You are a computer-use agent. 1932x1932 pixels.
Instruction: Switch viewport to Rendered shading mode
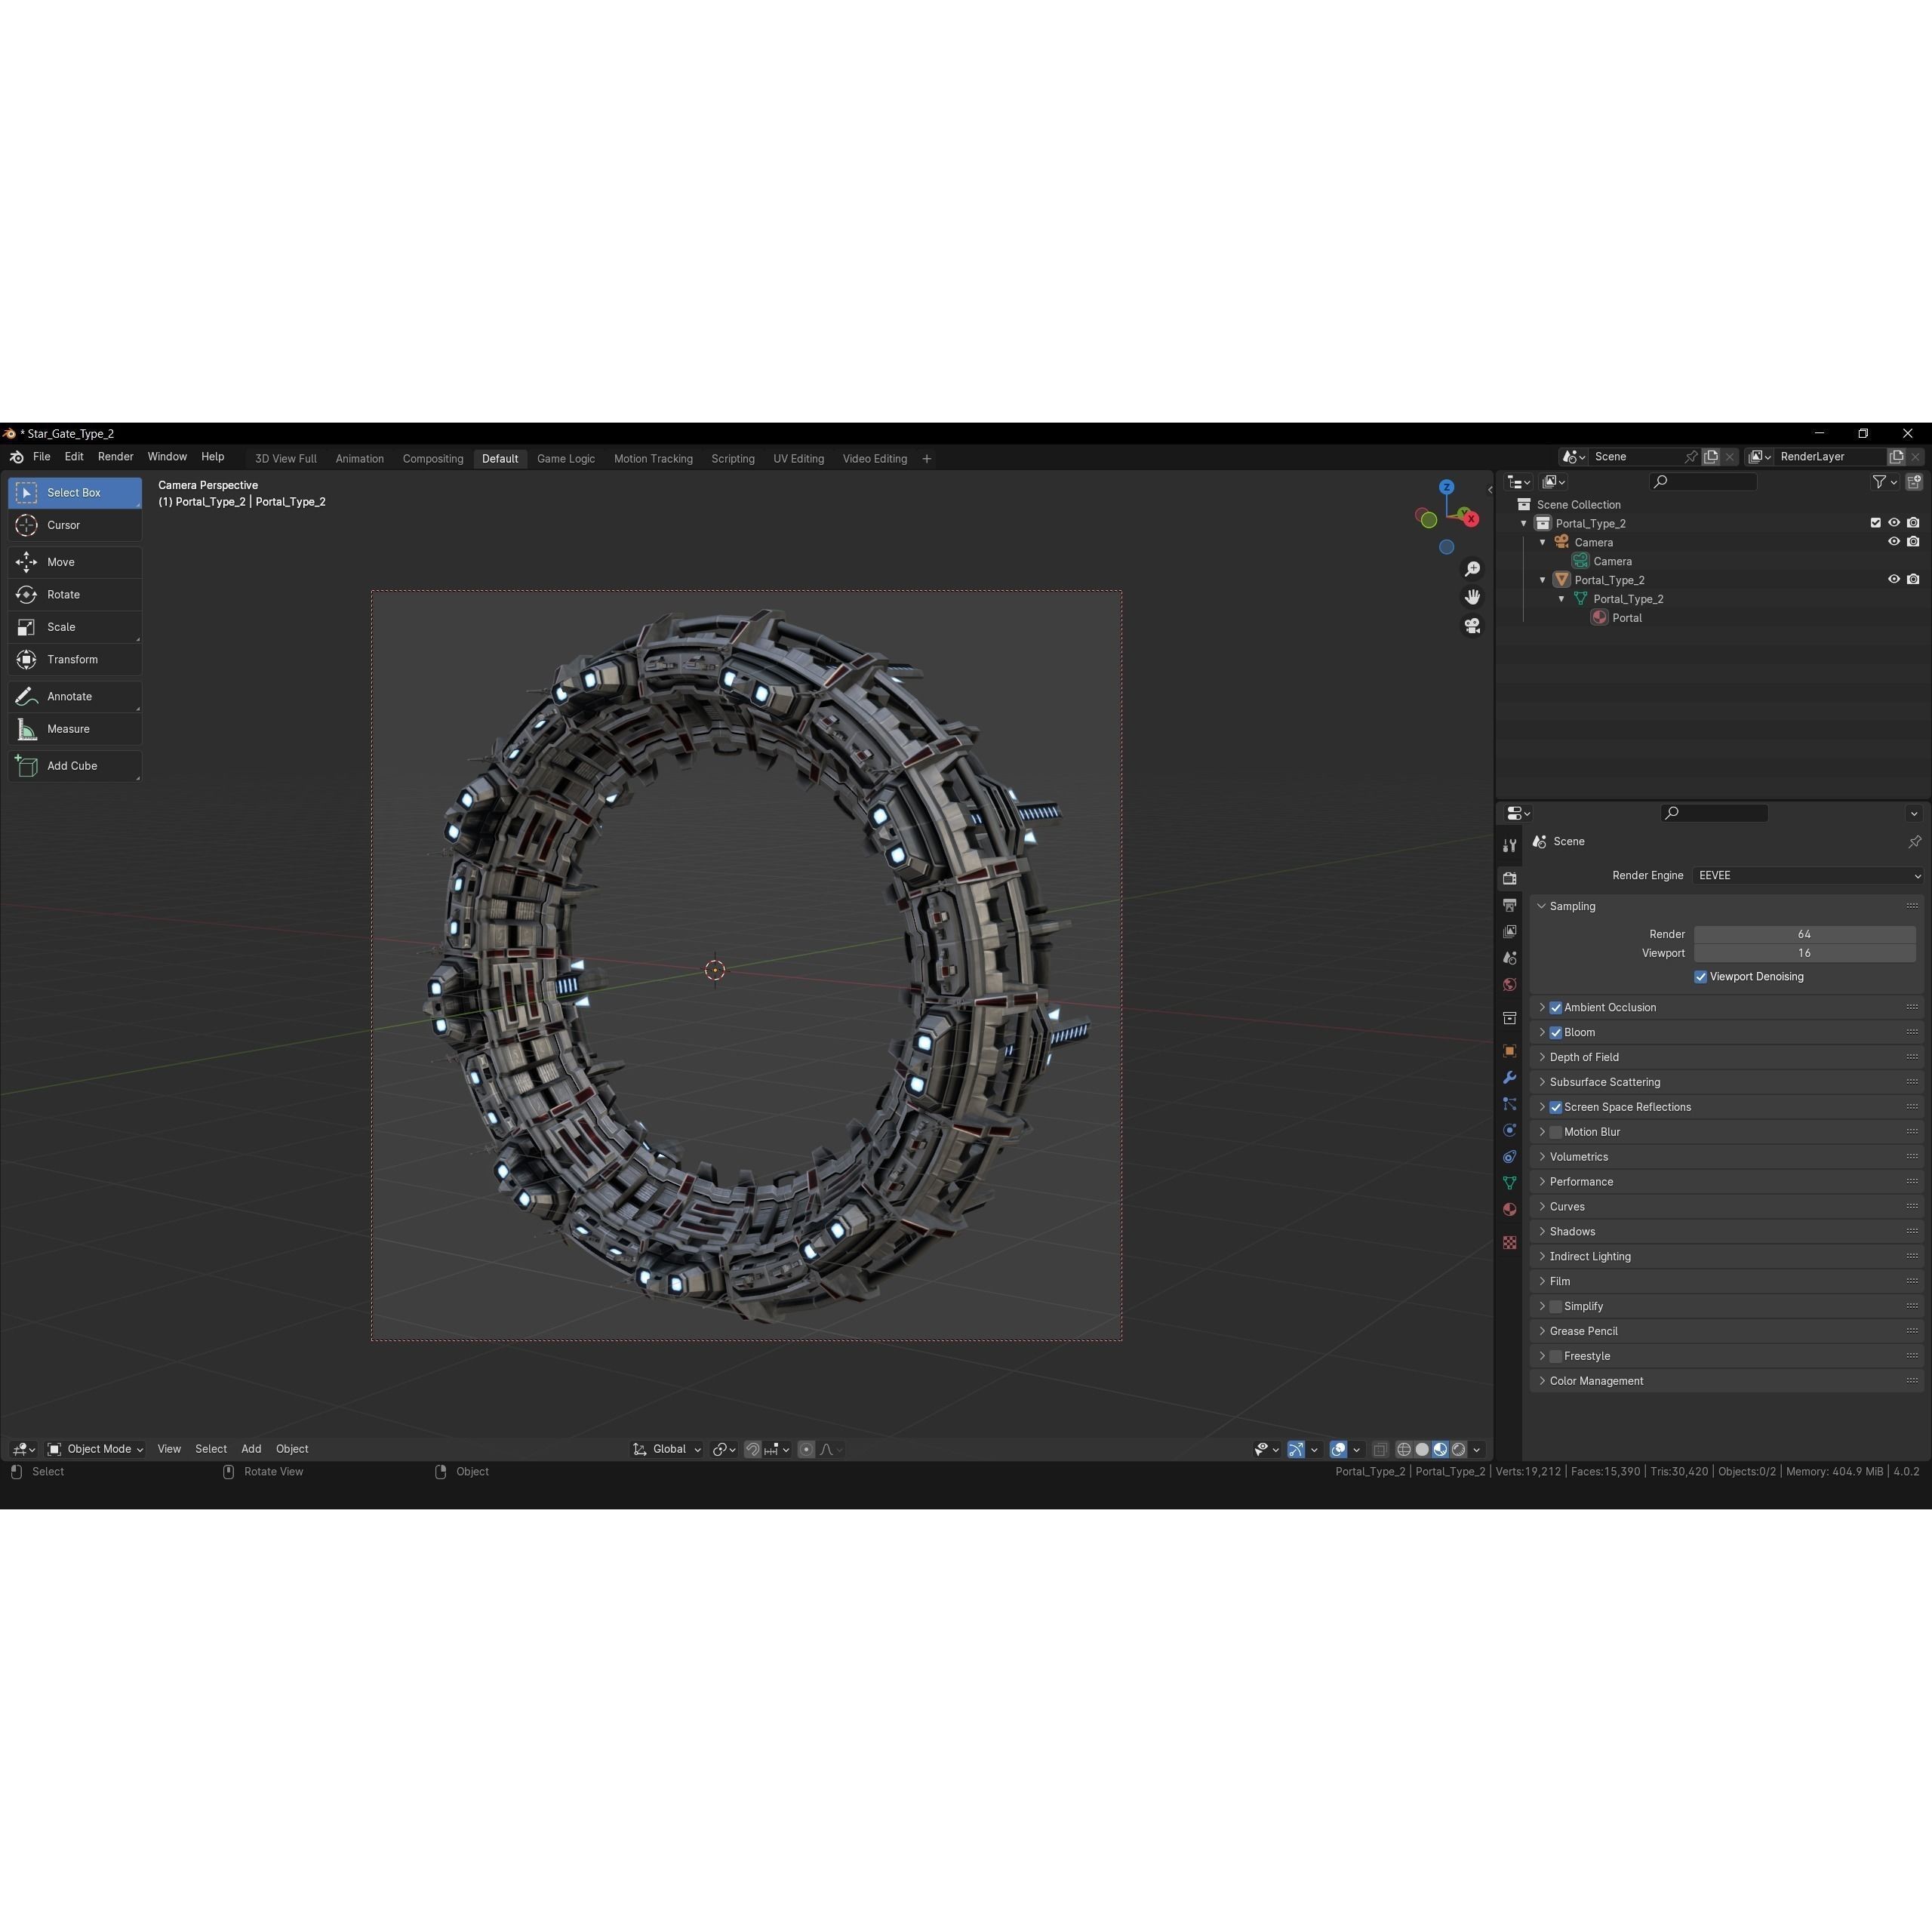point(1459,1449)
